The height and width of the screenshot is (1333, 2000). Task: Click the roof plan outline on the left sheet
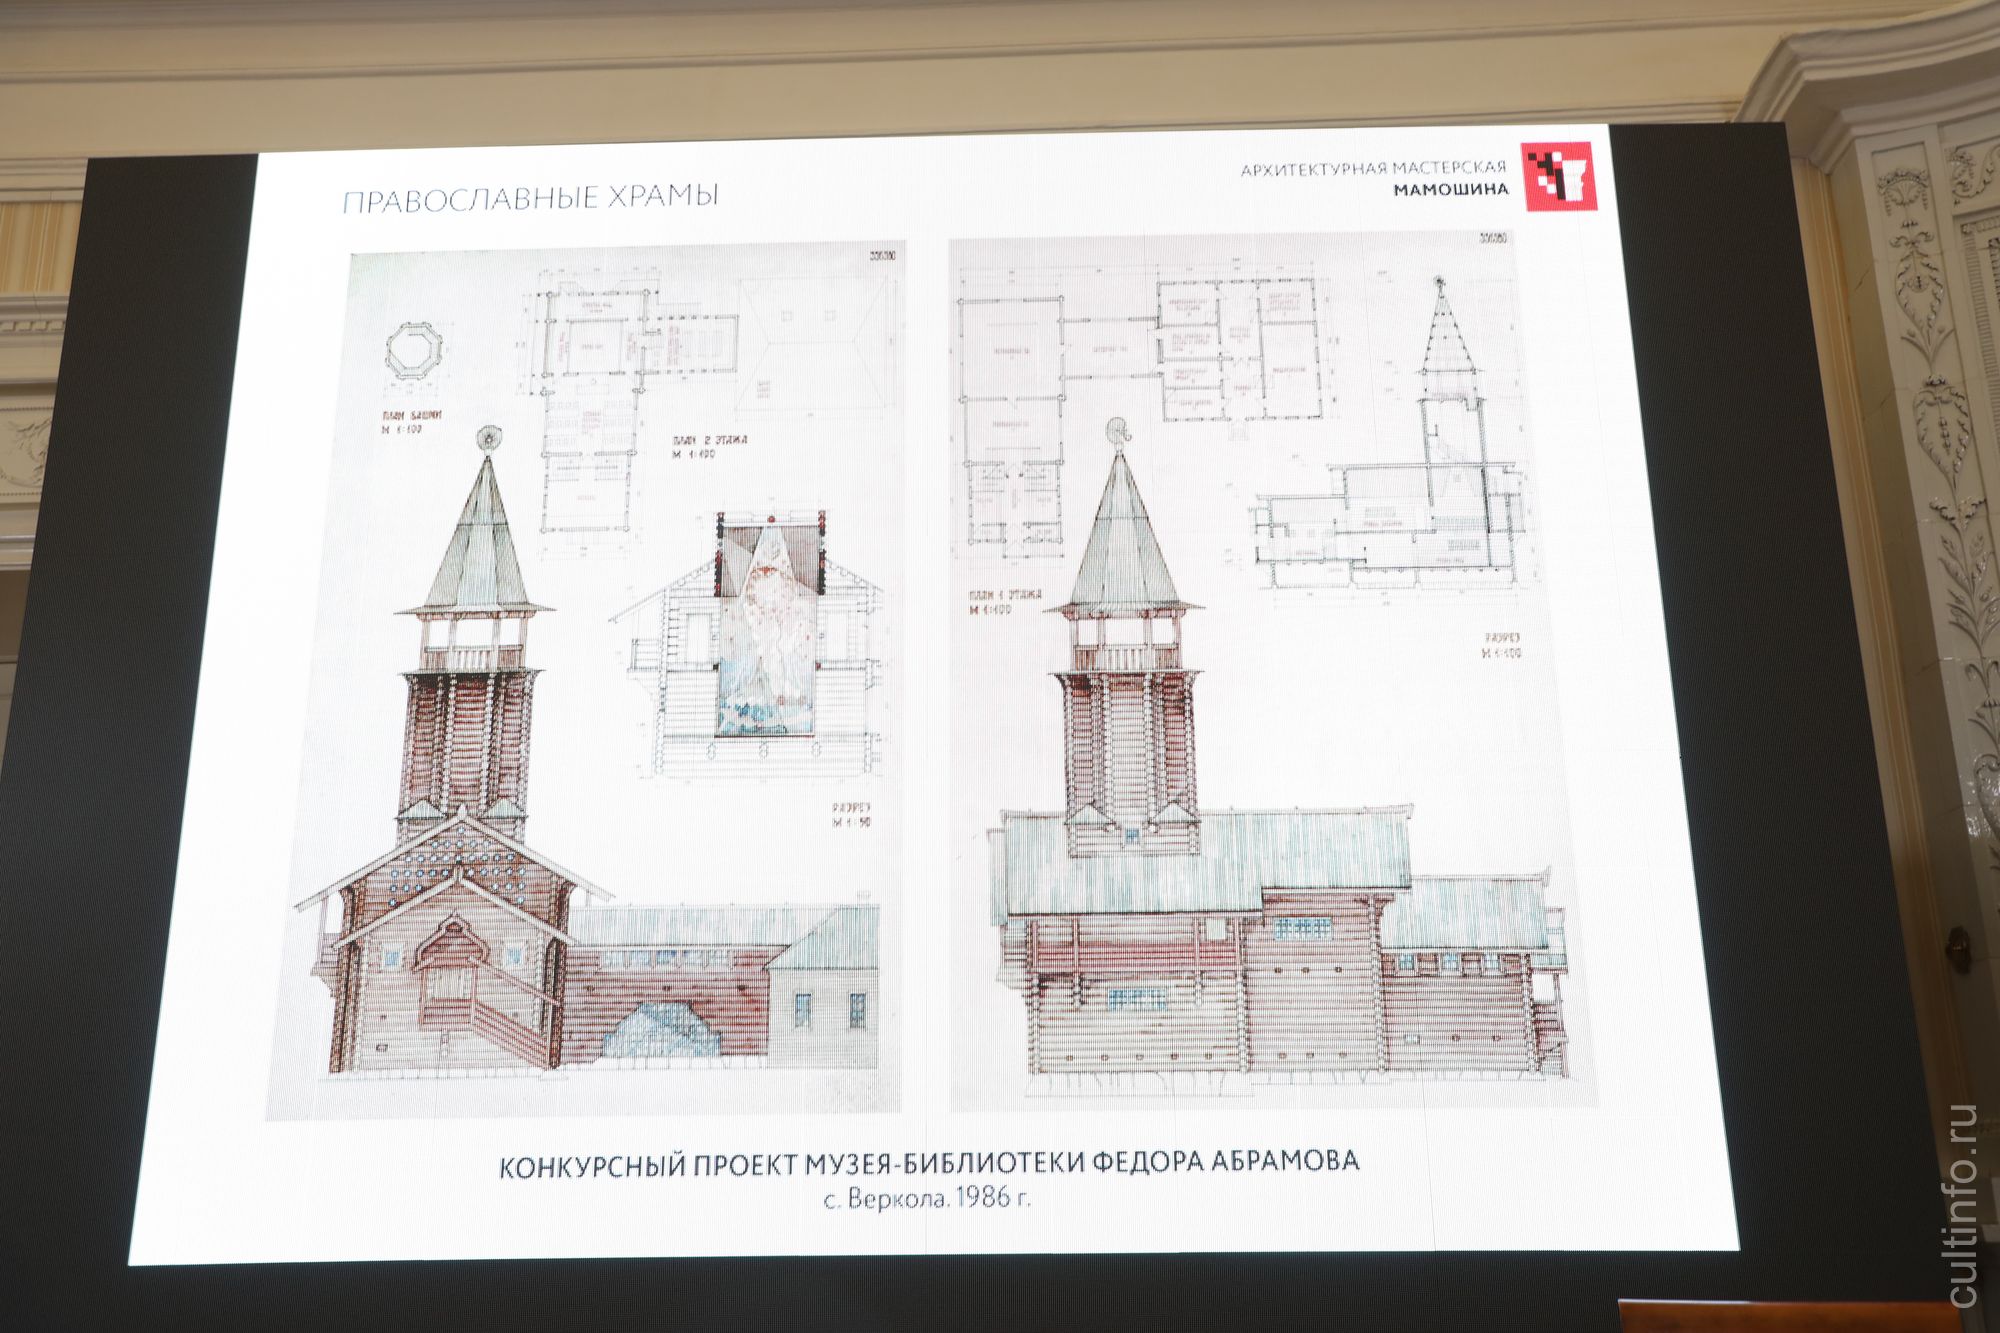pos(815,343)
